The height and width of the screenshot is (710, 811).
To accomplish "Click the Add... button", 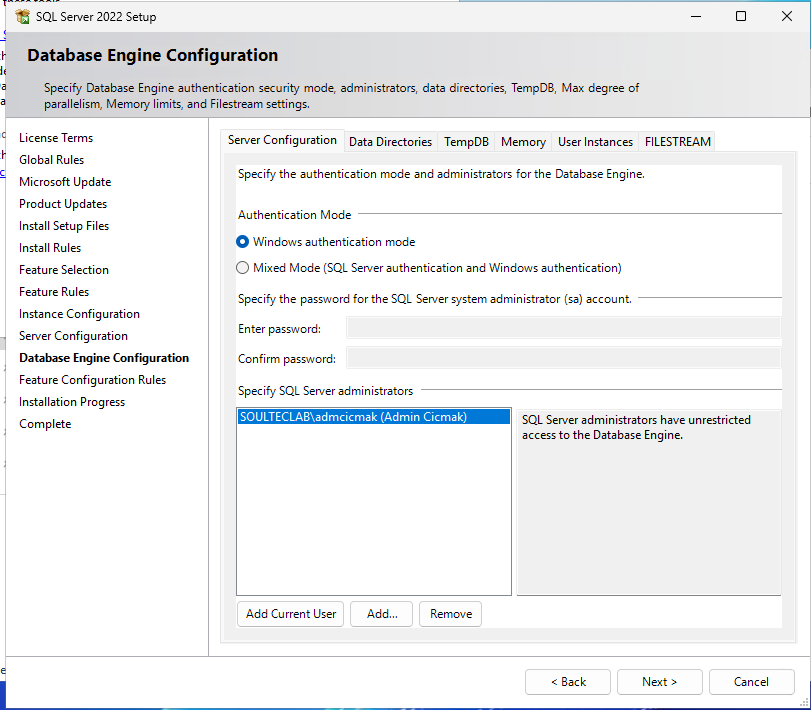I will (382, 614).
